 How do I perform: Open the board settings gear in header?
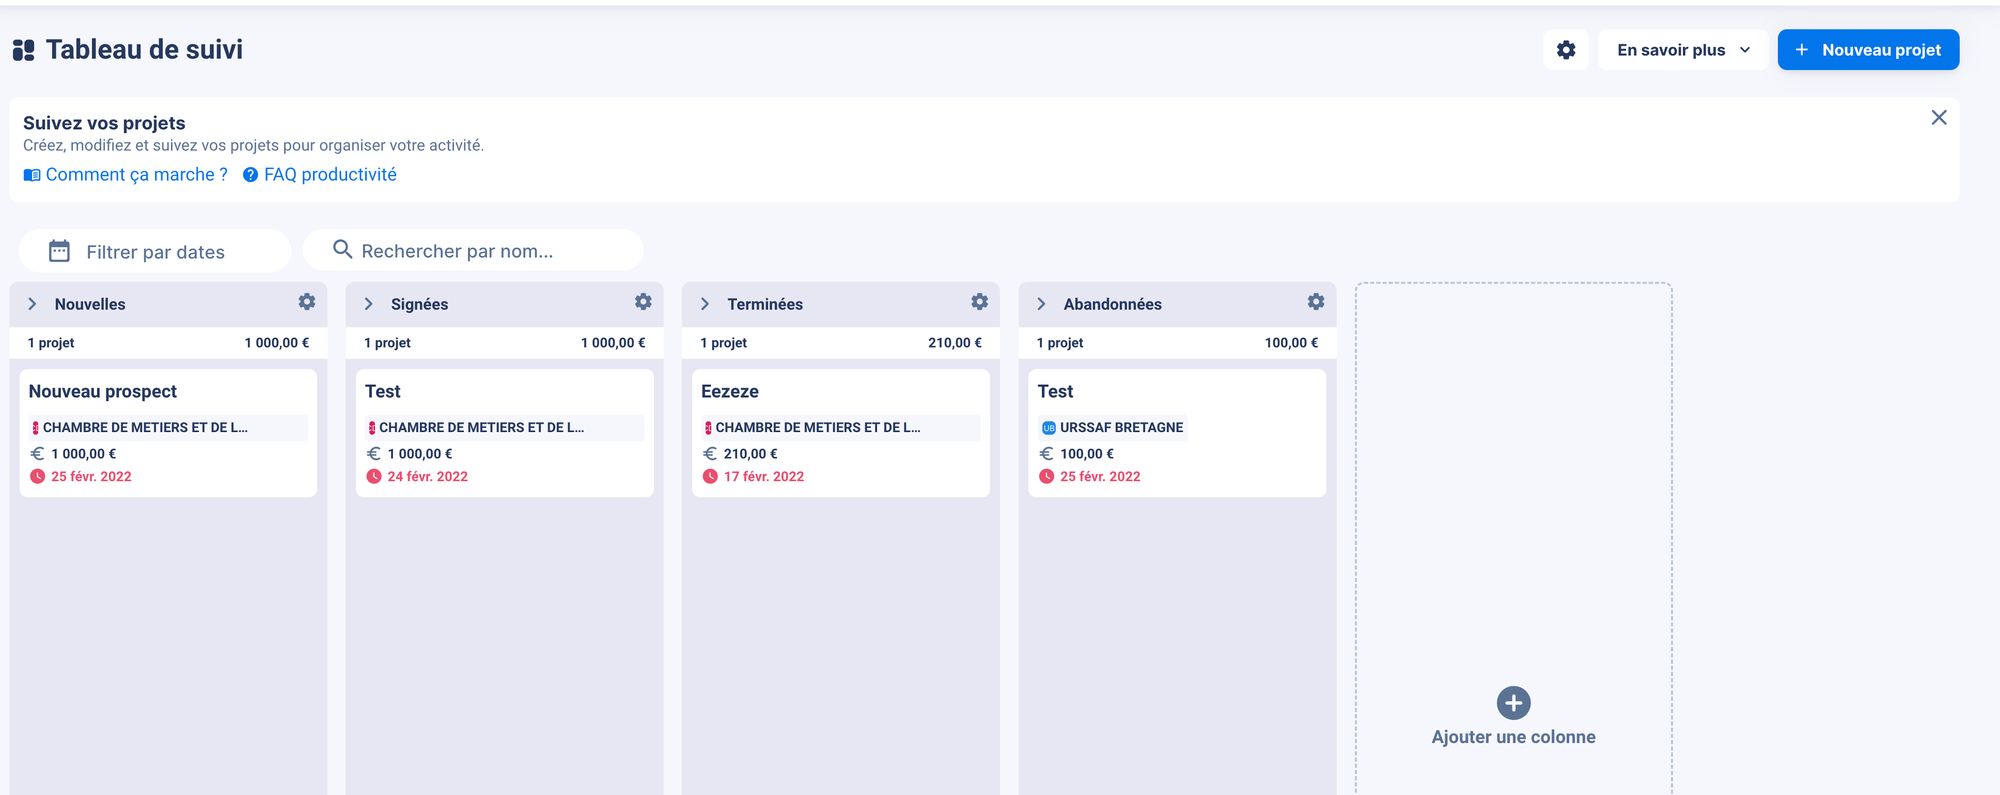pos(1566,50)
